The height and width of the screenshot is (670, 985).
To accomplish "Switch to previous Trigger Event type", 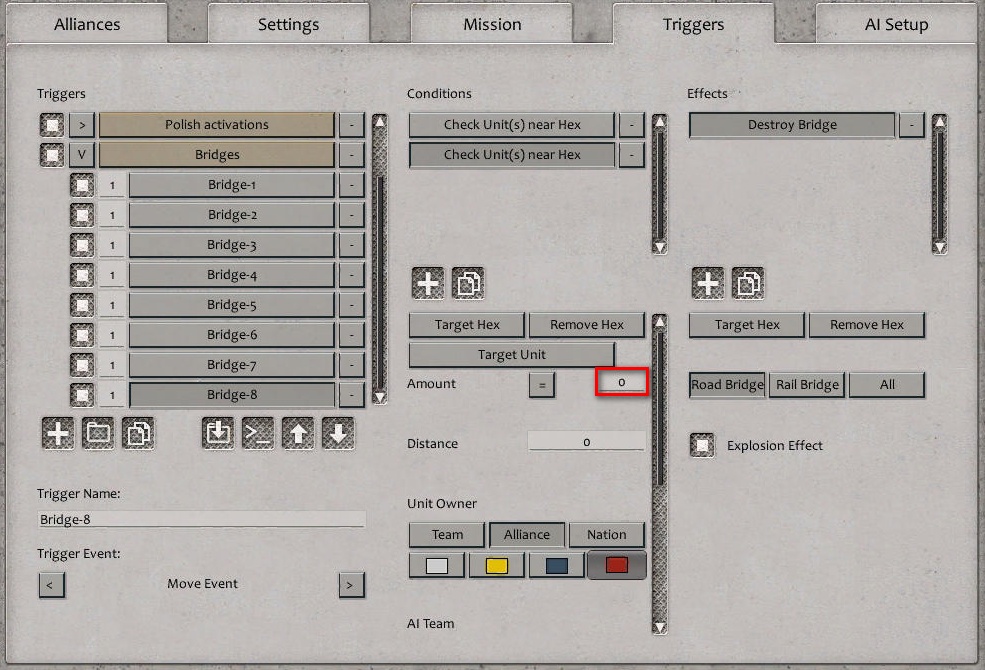I will coord(52,585).
